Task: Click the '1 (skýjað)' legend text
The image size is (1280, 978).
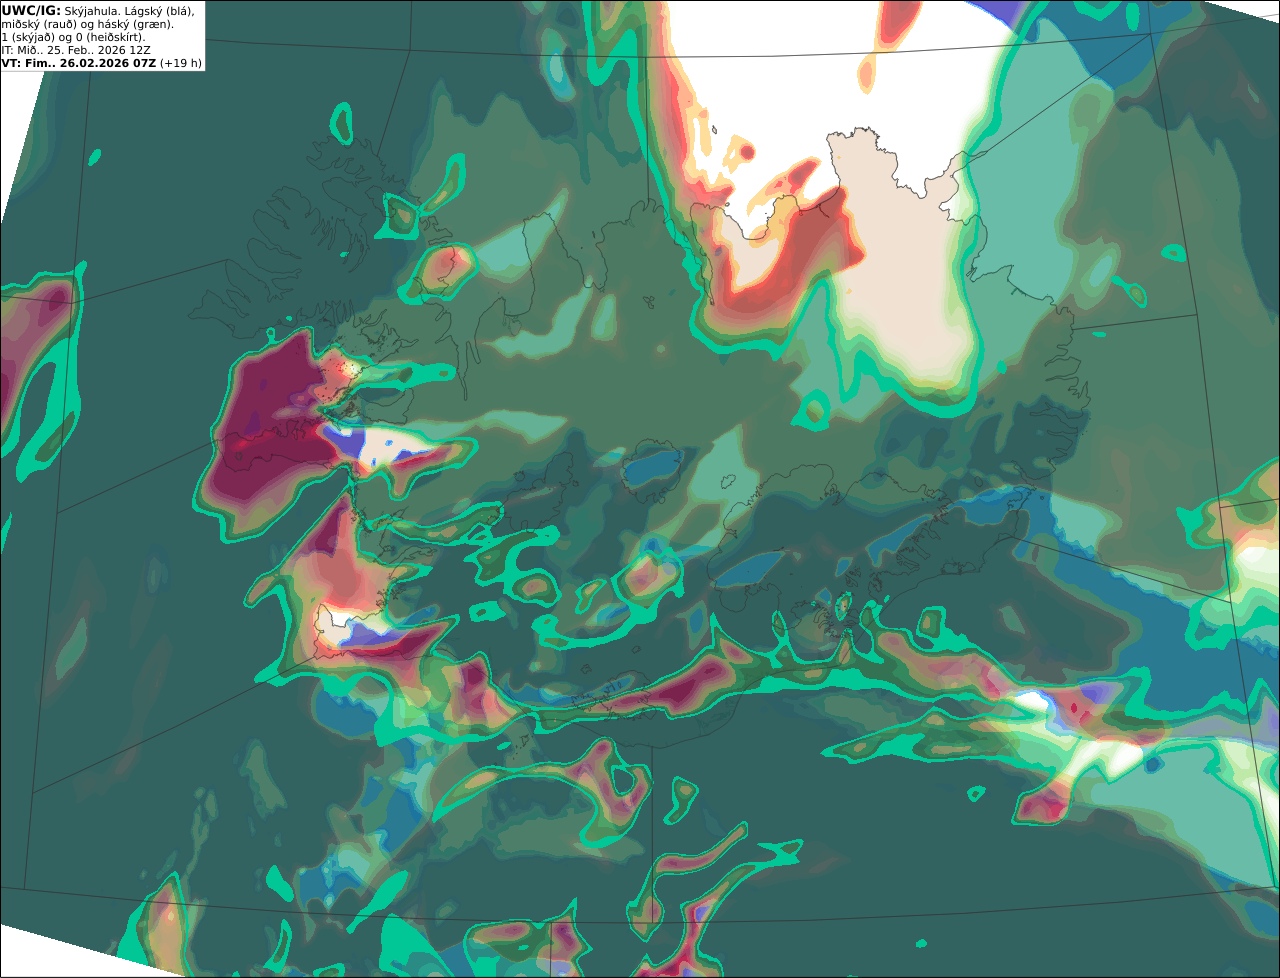Action: click(28, 38)
